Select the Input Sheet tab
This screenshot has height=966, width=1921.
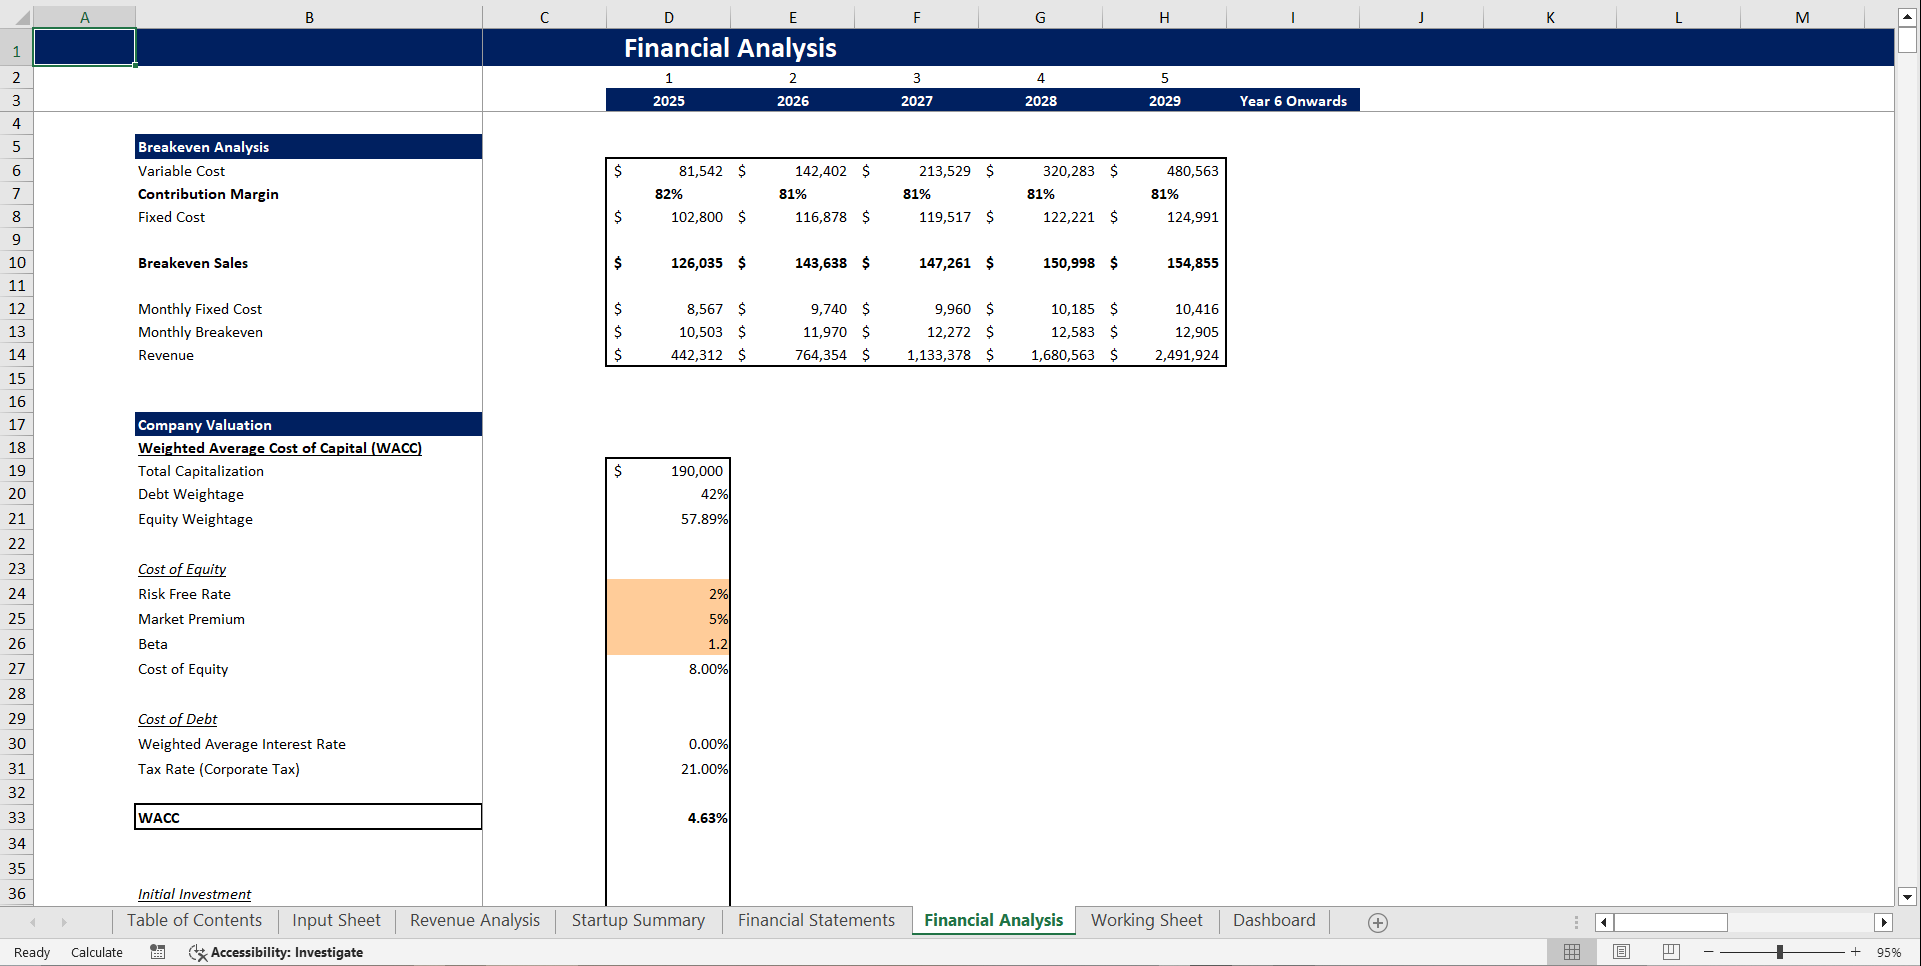(x=335, y=920)
